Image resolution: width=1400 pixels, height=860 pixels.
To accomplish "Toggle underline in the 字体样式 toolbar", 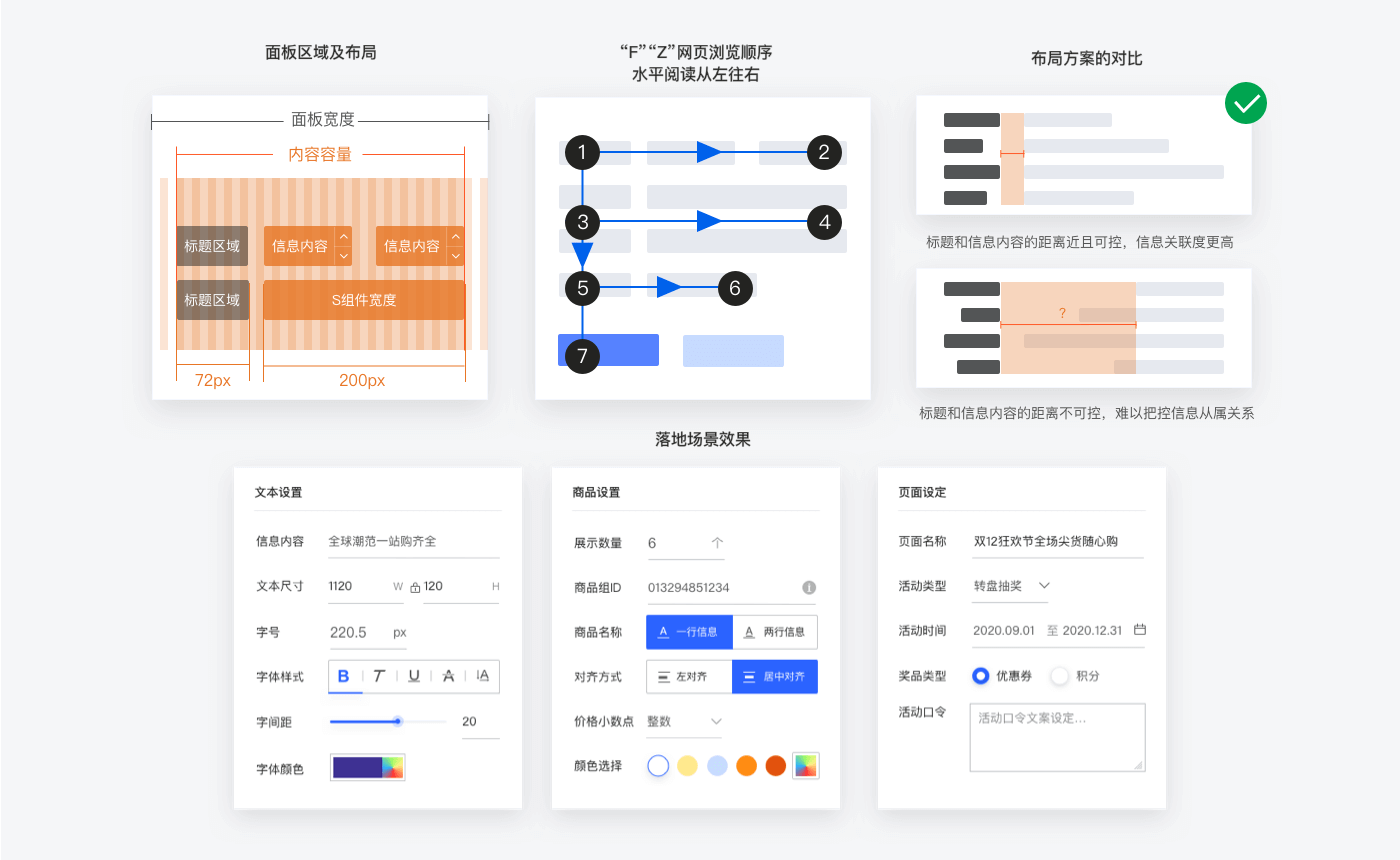I will point(414,676).
